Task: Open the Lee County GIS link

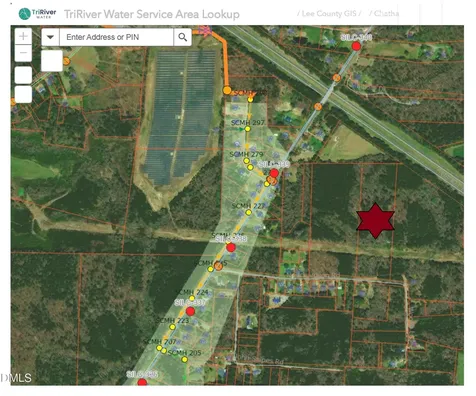Action: 329,14
